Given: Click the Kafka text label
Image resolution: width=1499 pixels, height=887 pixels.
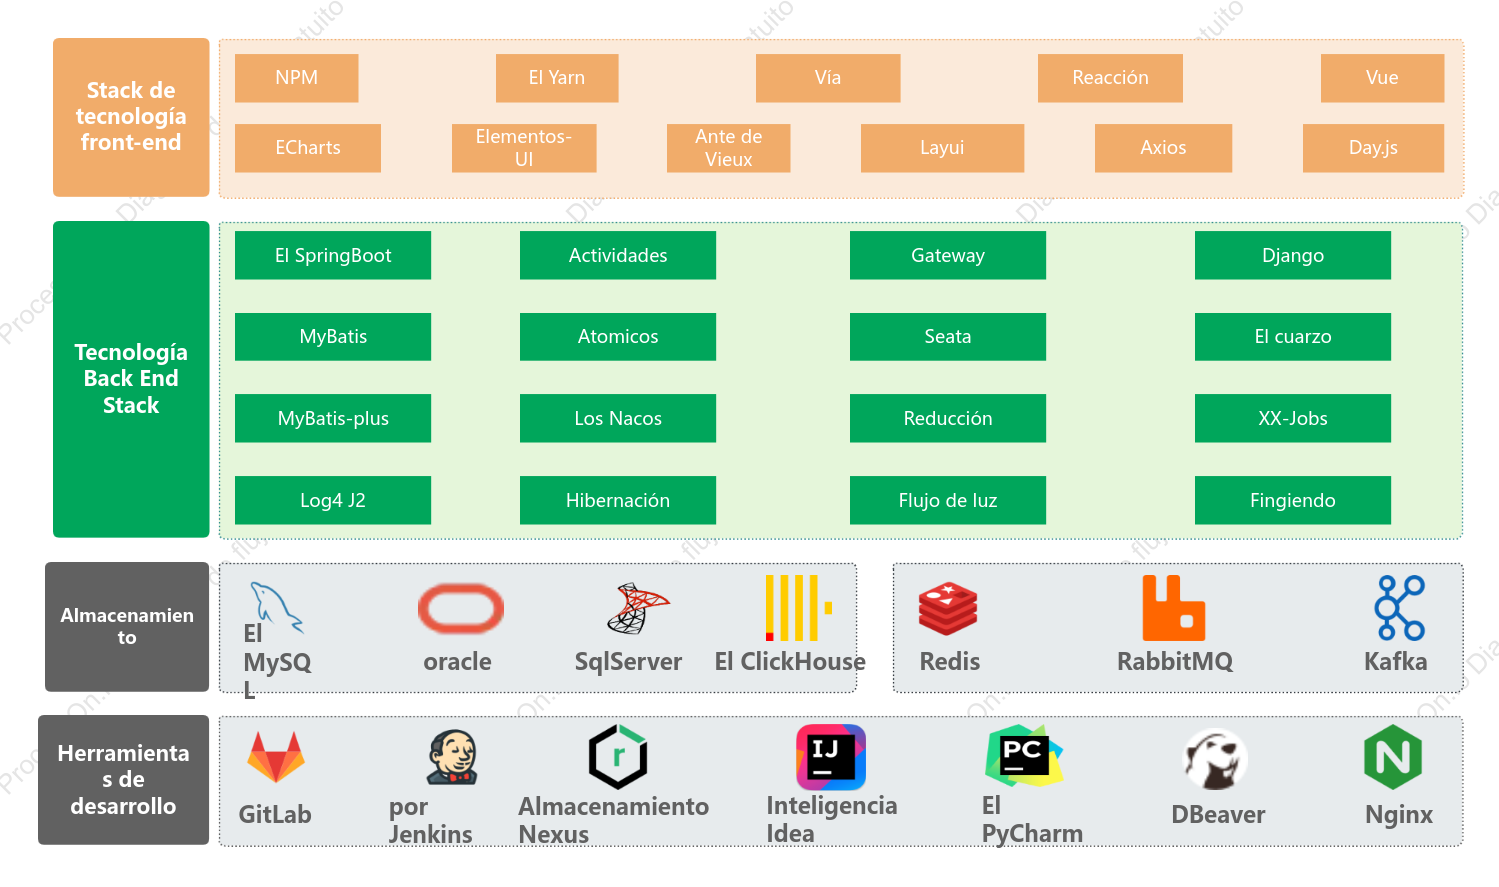Looking at the screenshot, I should pyautogui.click(x=1396, y=662).
